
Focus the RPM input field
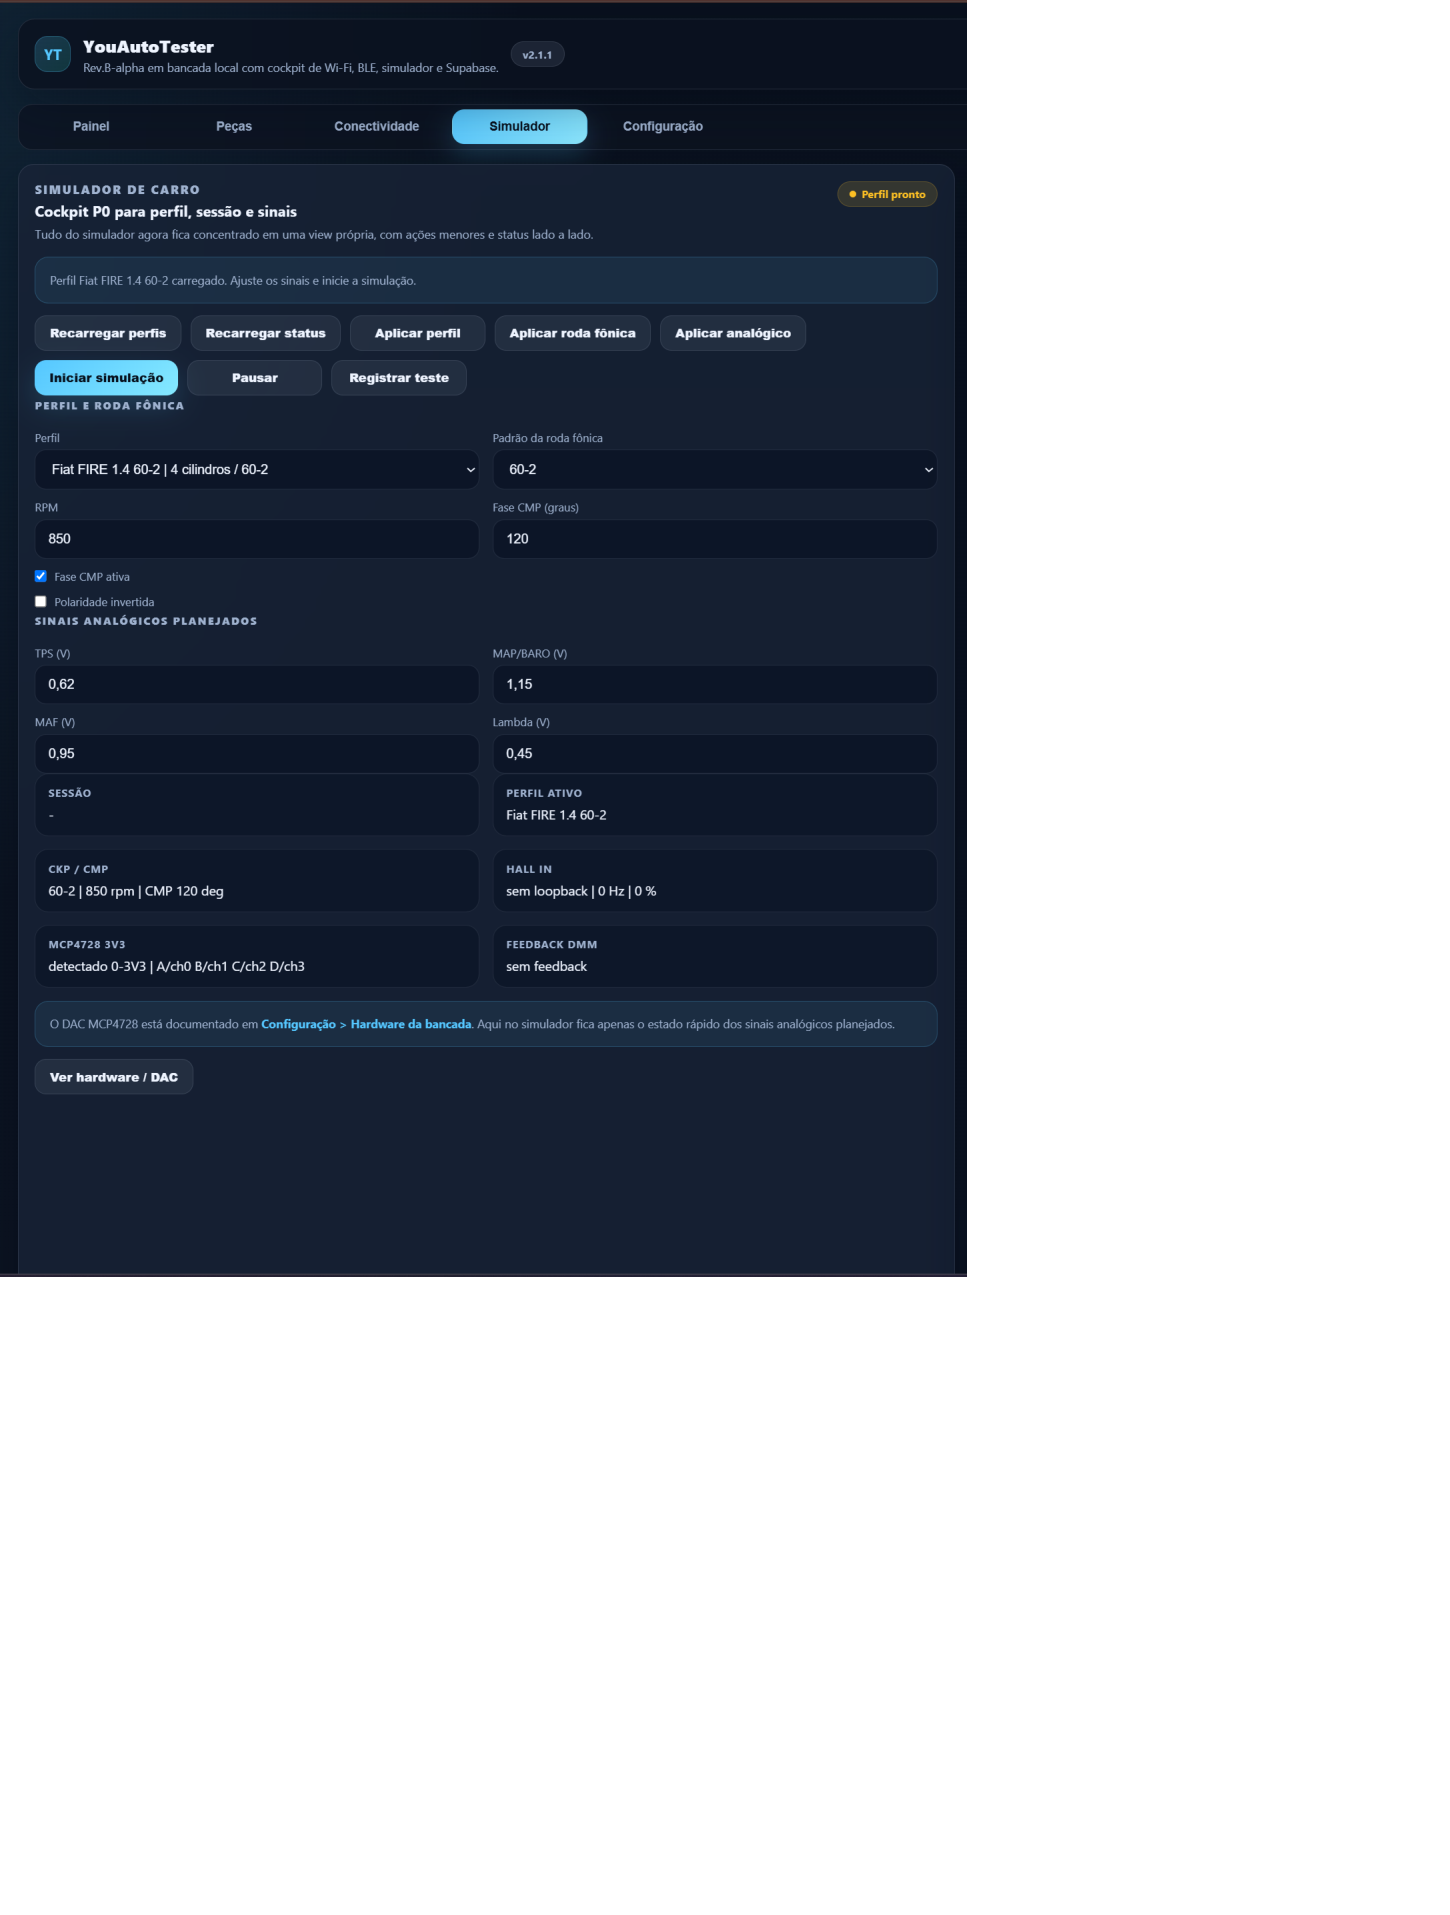coord(257,539)
